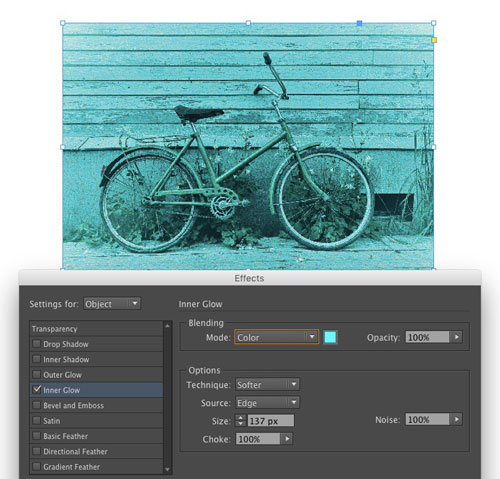Click the Choke 100% field
The width and height of the screenshot is (500, 479).
pyautogui.click(x=258, y=439)
